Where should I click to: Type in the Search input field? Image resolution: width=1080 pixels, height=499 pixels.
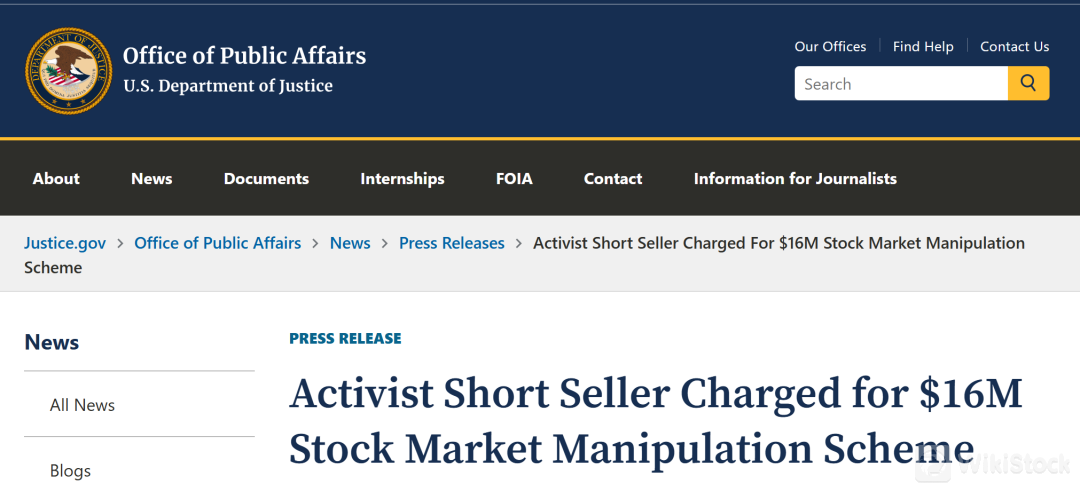[900, 84]
